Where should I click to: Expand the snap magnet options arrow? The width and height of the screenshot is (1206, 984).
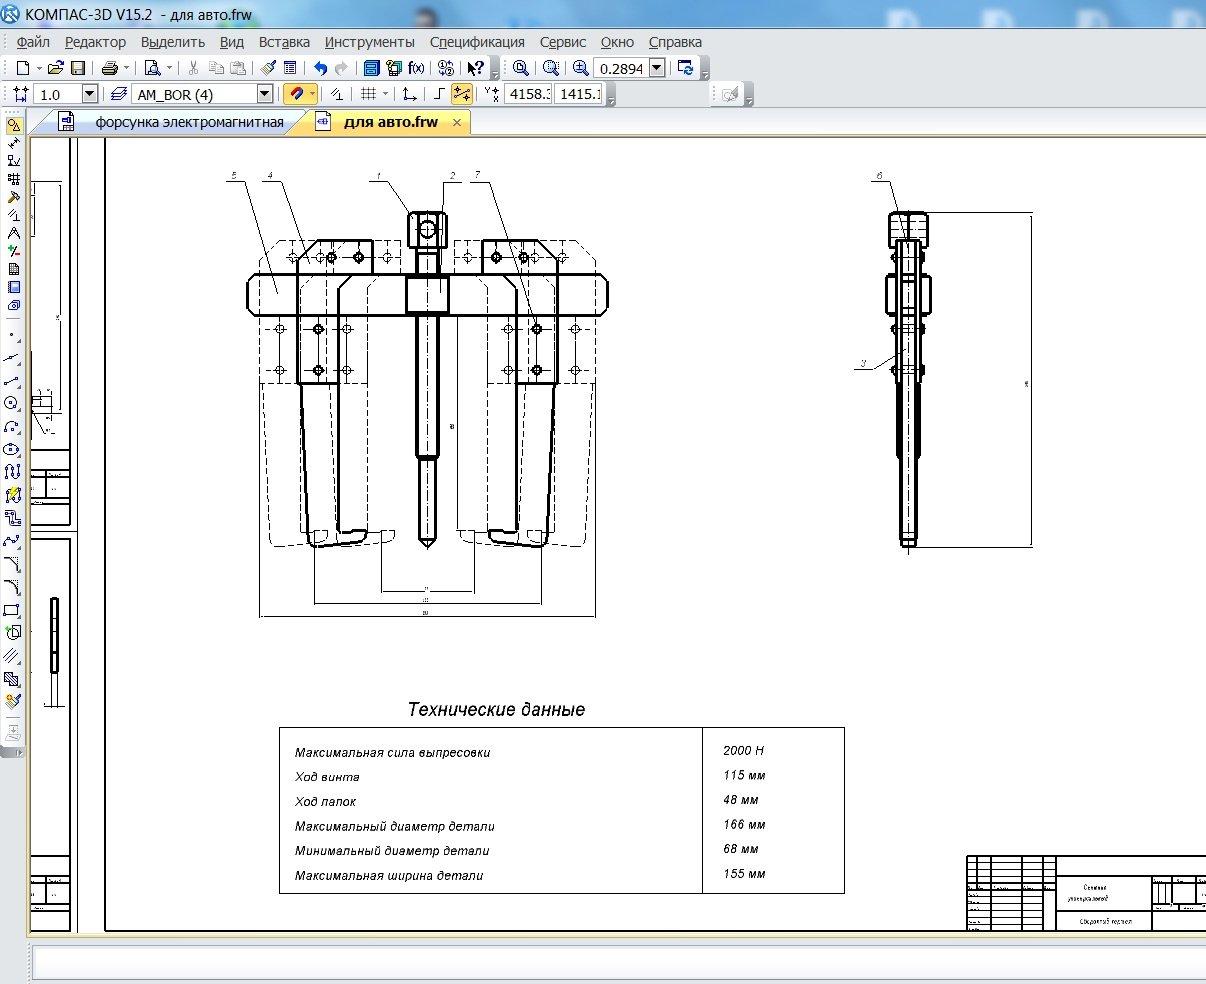(x=313, y=94)
